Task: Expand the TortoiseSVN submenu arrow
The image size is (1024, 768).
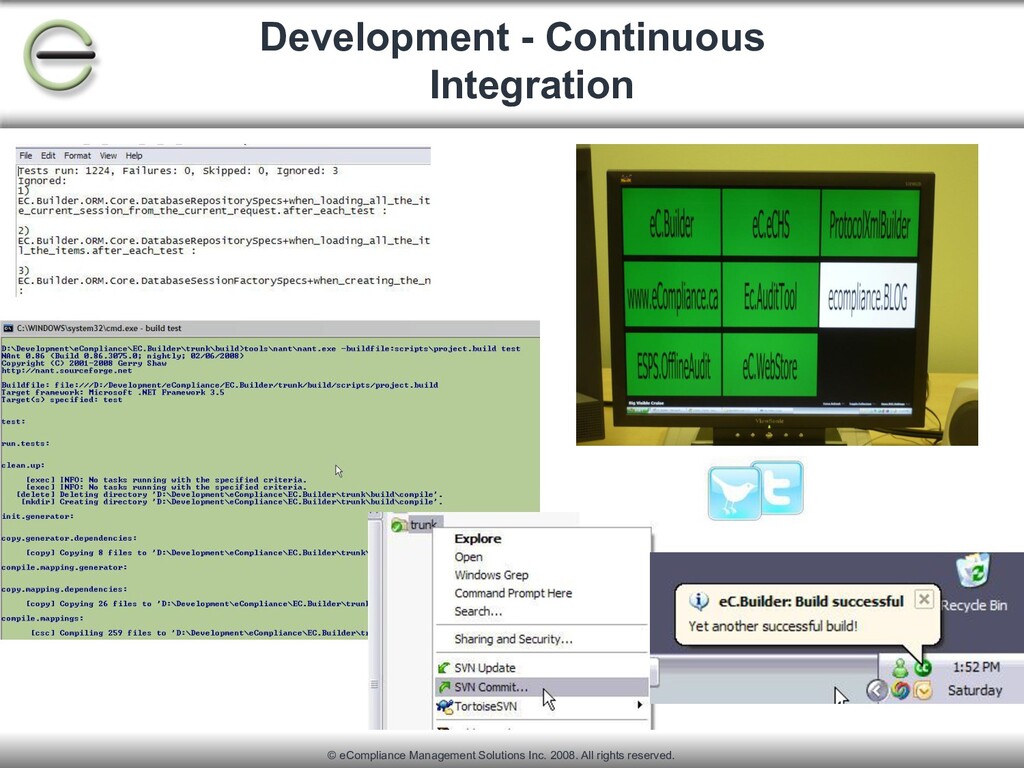Action: coord(639,705)
